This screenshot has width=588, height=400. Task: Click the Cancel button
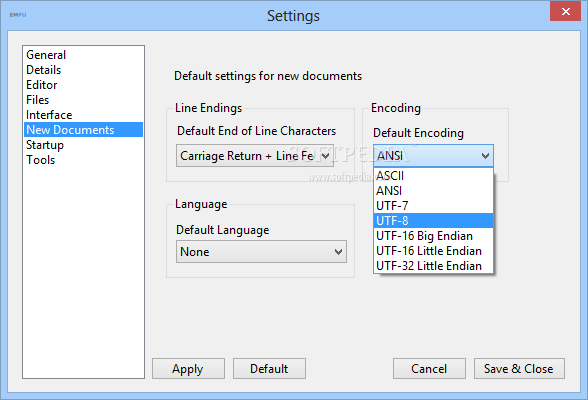(x=429, y=369)
